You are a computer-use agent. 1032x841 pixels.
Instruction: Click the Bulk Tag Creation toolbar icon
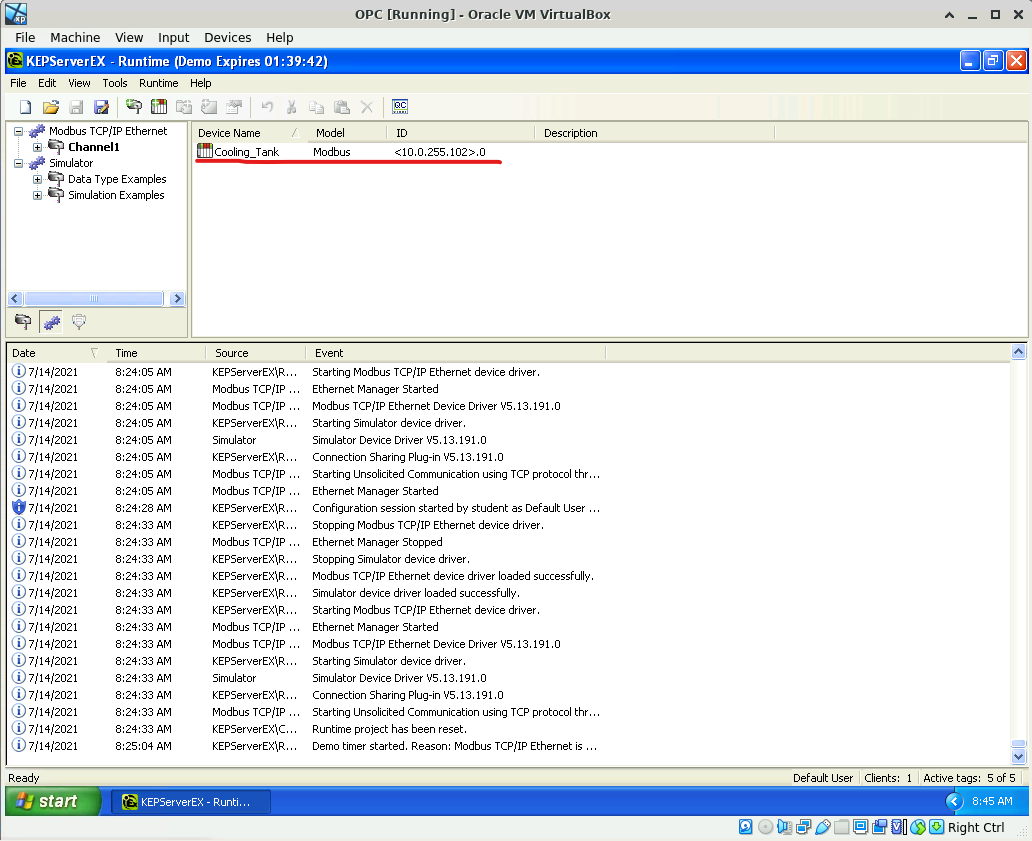point(234,107)
